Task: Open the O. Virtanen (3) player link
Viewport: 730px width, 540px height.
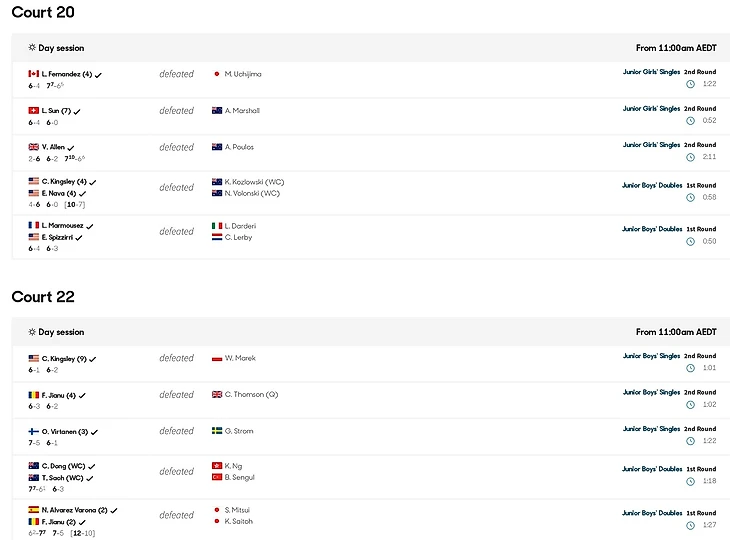Action: pyautogui.click(x=66, y=431)
